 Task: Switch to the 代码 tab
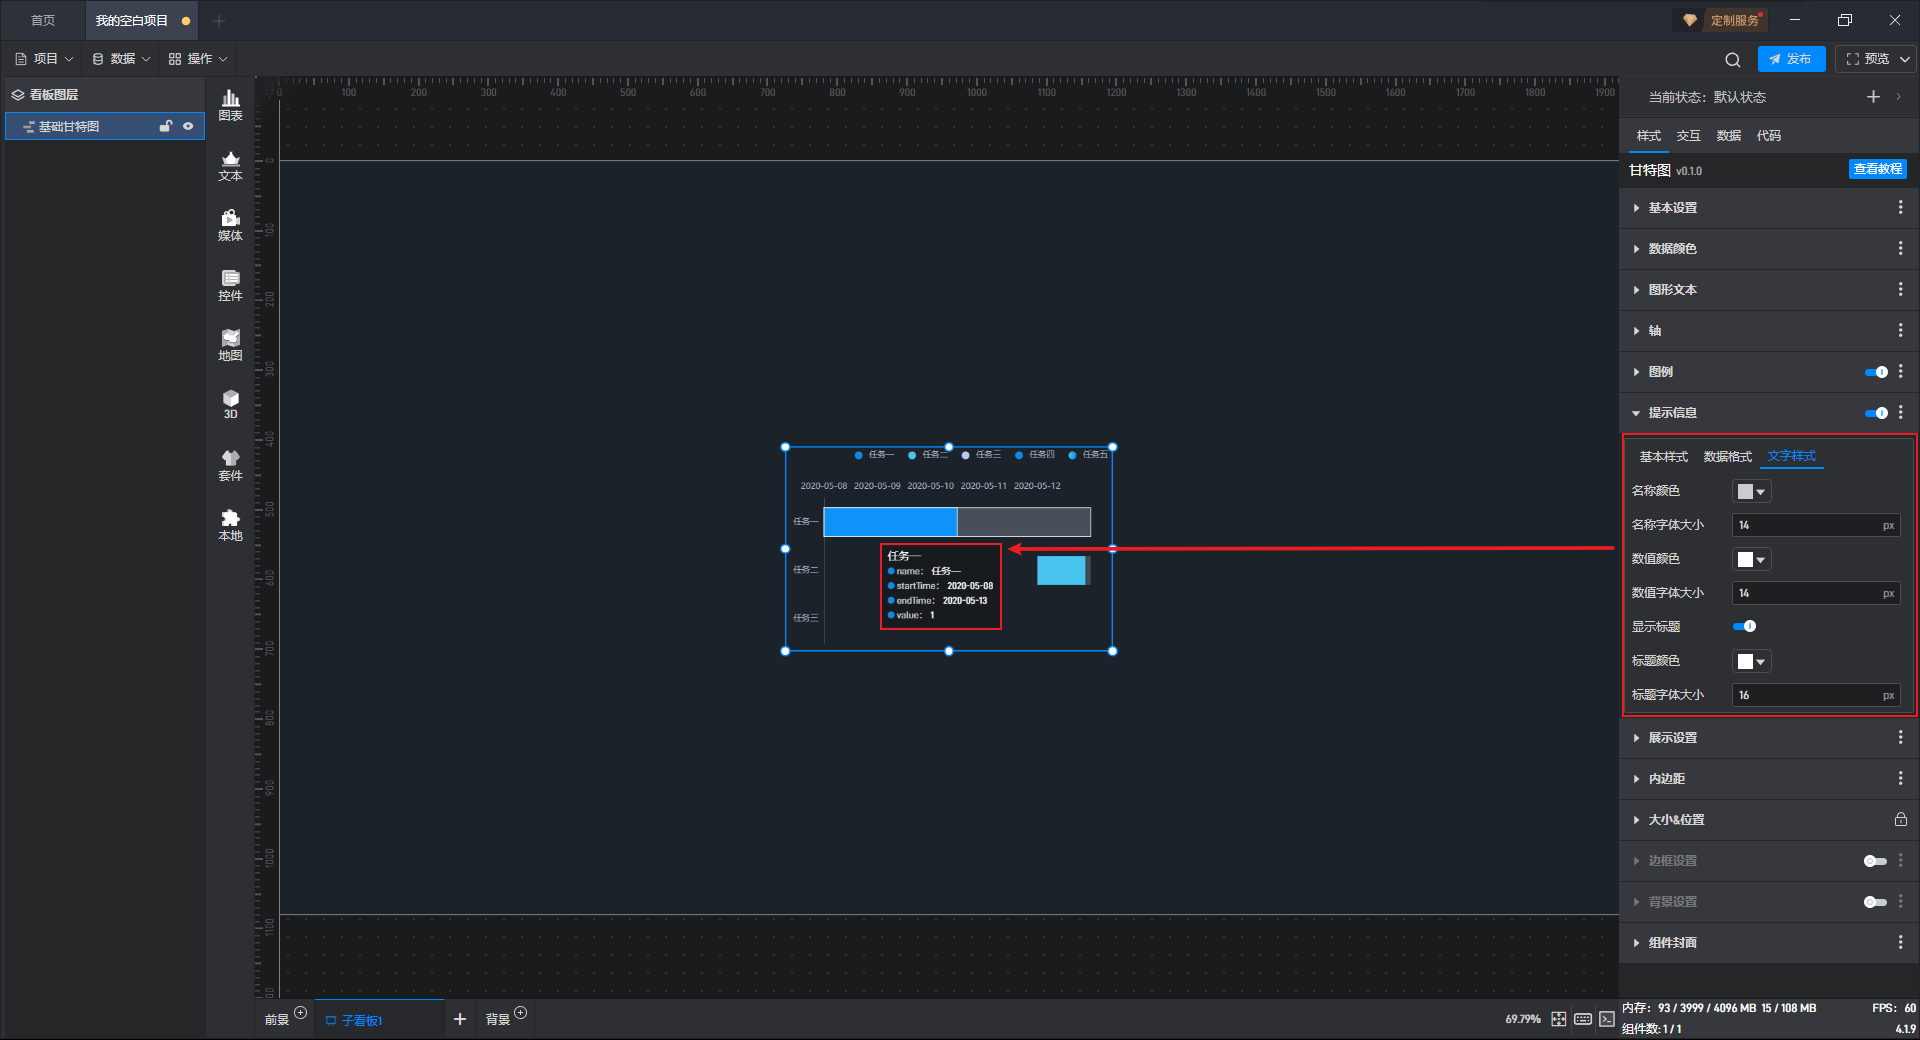[1769, 136]
